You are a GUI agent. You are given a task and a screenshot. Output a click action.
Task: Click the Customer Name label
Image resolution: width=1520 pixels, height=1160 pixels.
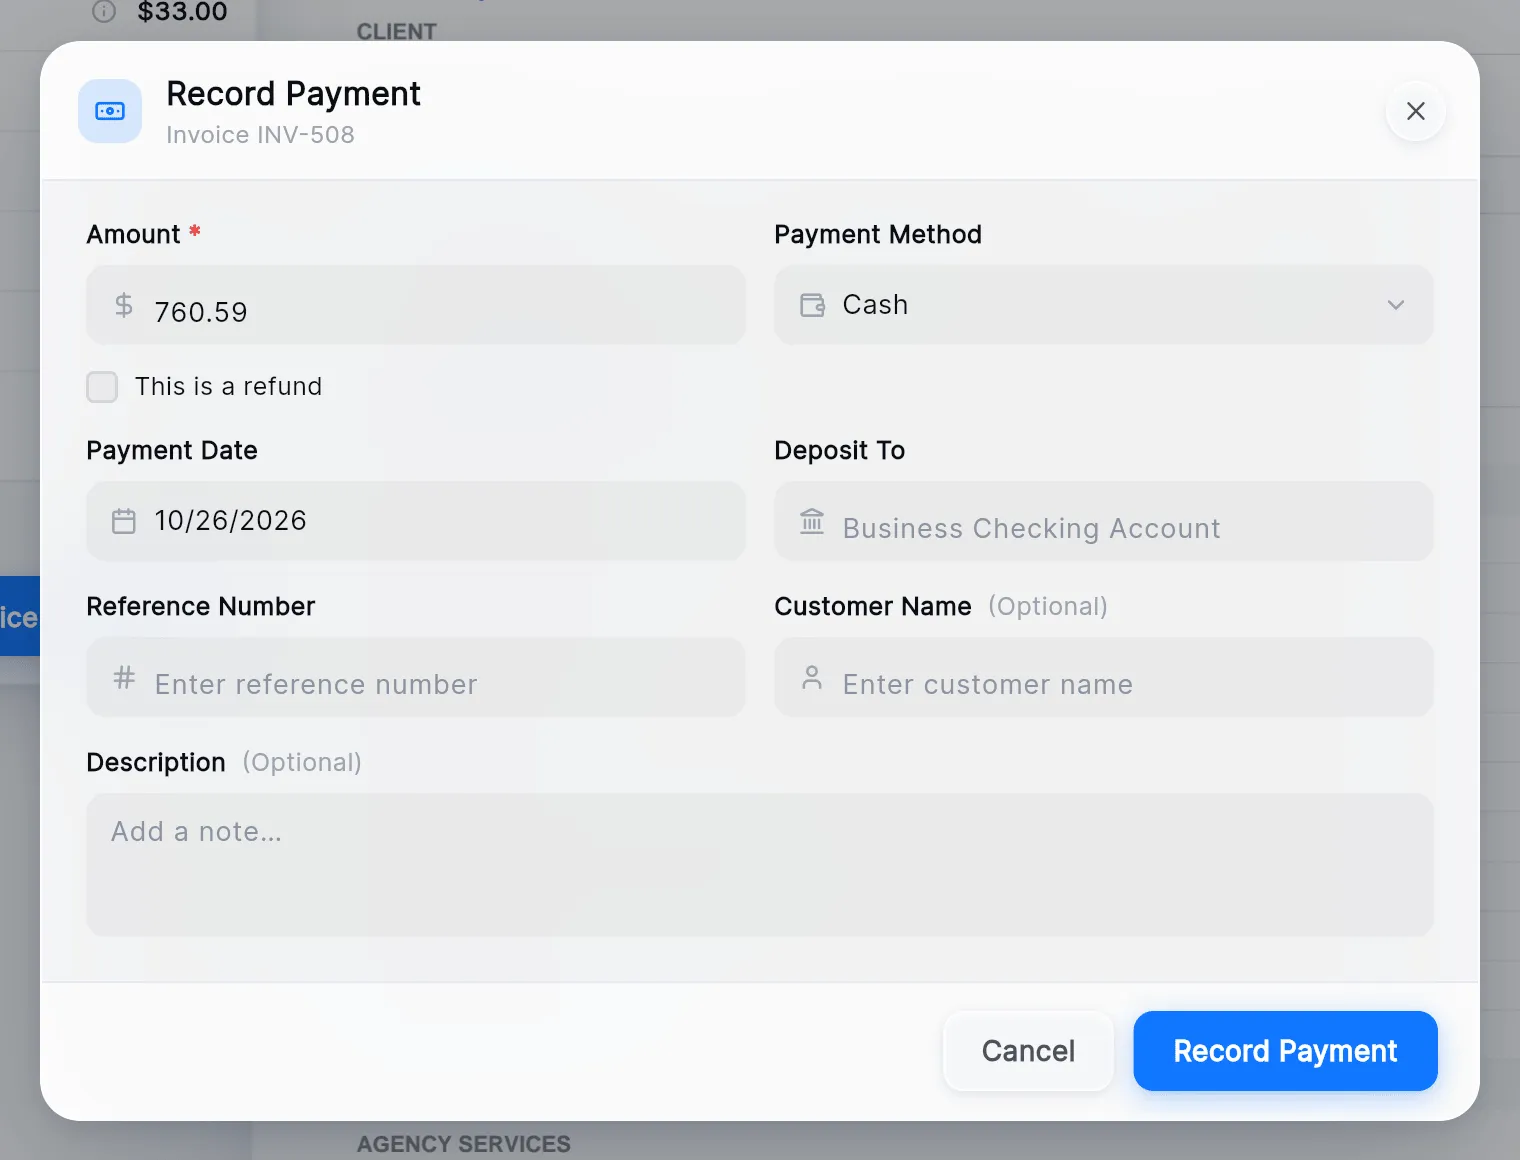click(873, 607)
